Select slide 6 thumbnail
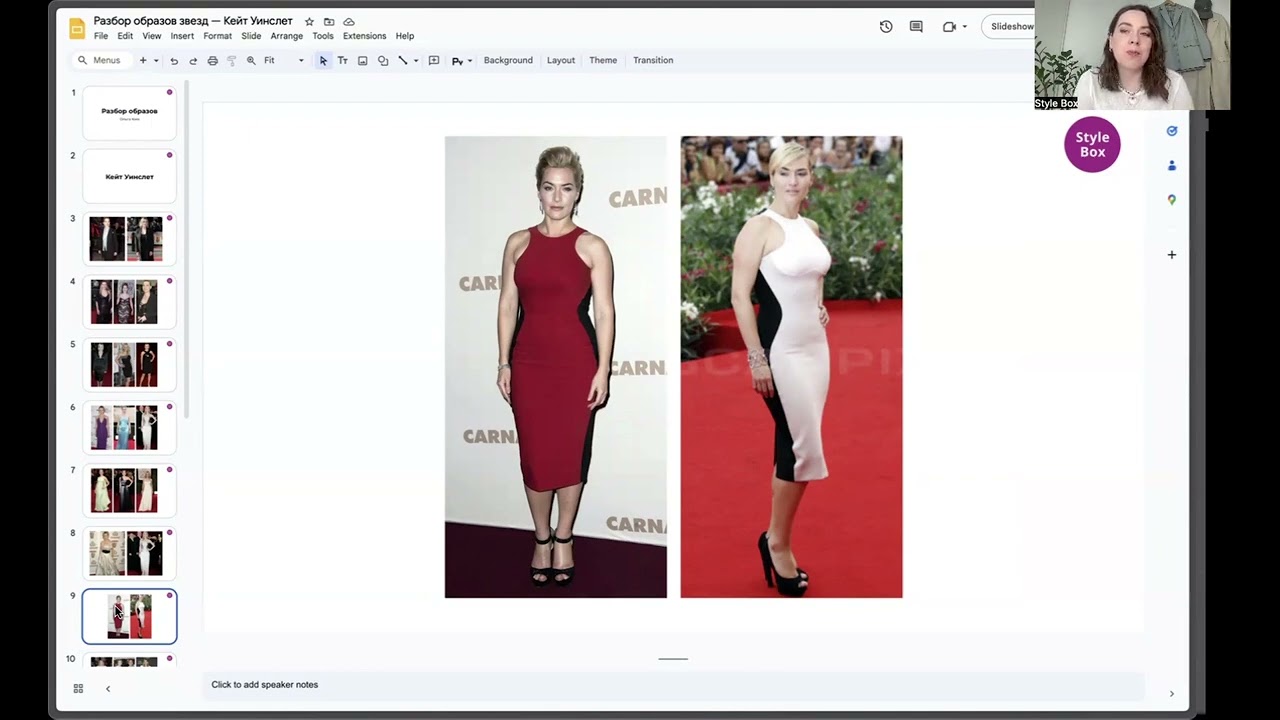 click(129, 428)
